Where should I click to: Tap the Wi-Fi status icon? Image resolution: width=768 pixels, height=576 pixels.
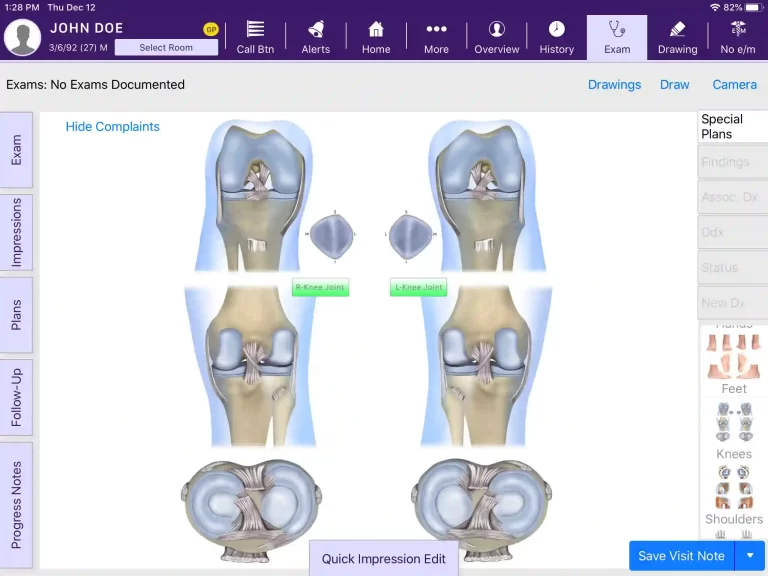coord(715,7)
